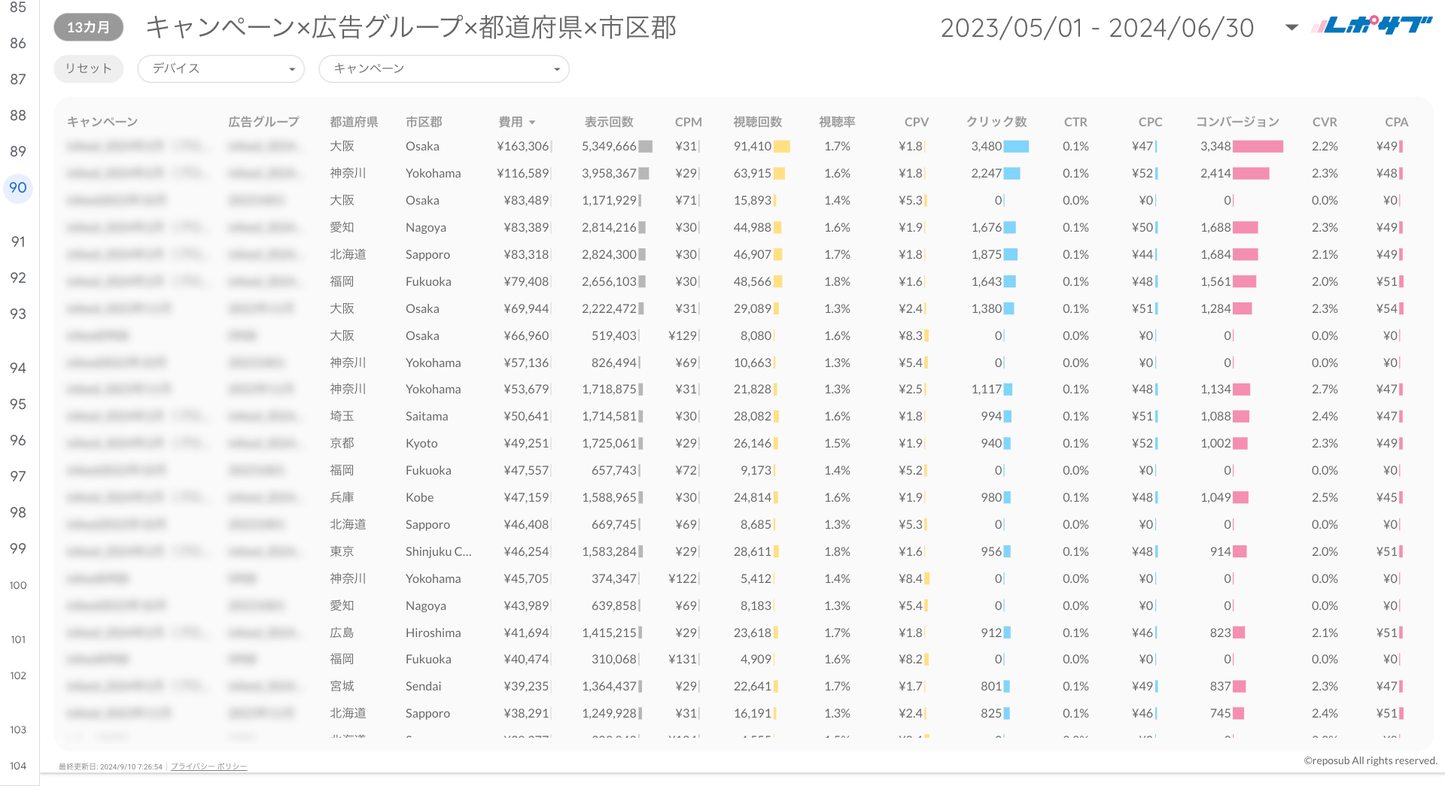This screenshot has height=786, width=1445.
Task: Sort by CPC column header
Action: (1150, 122)
